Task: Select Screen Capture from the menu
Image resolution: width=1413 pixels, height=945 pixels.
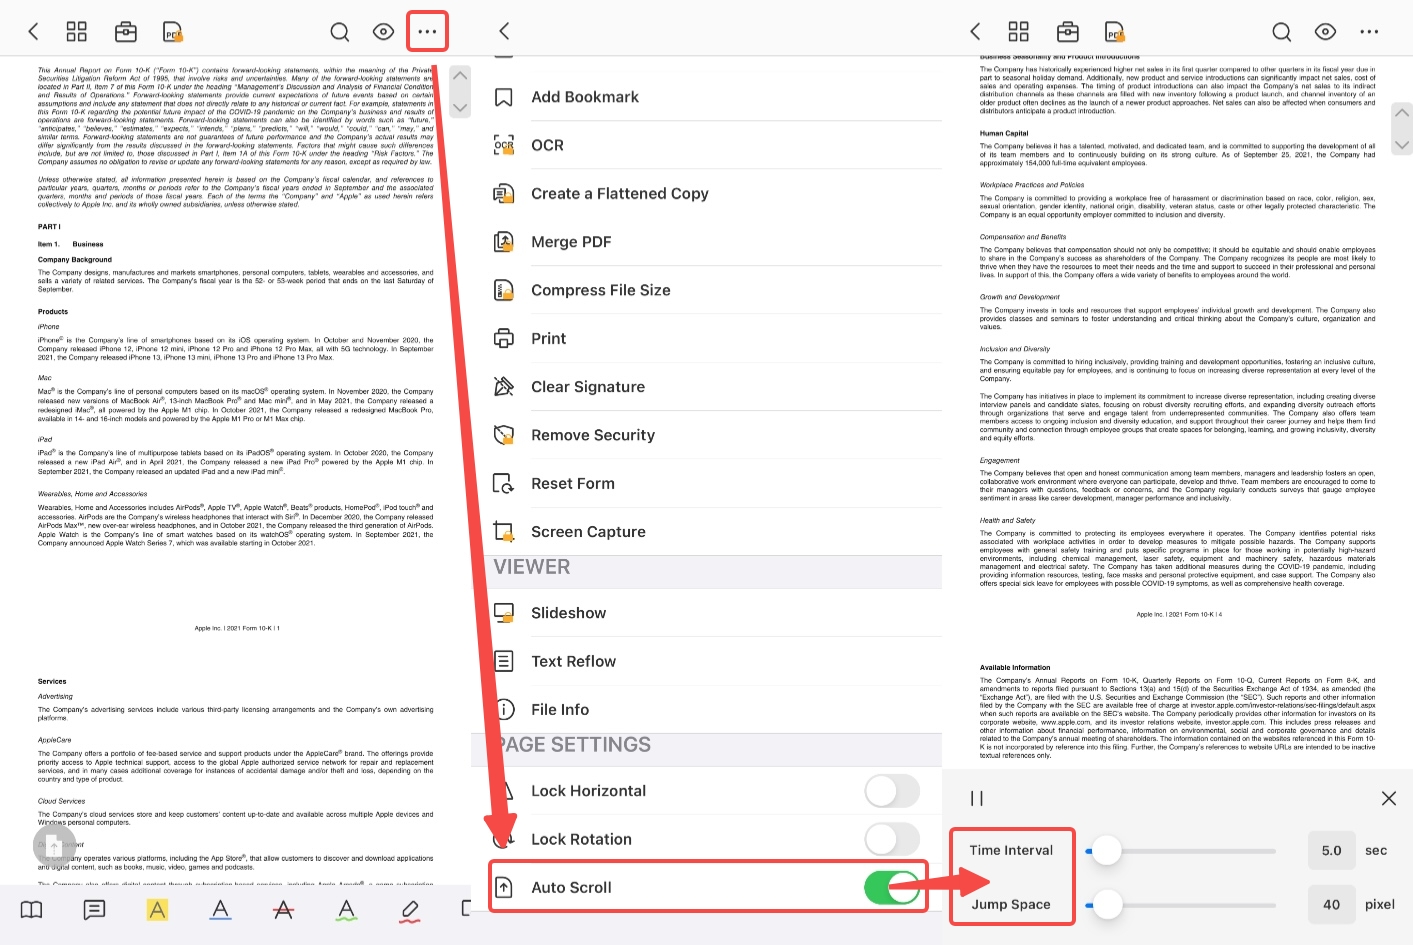Action: [x=589, y=531]
